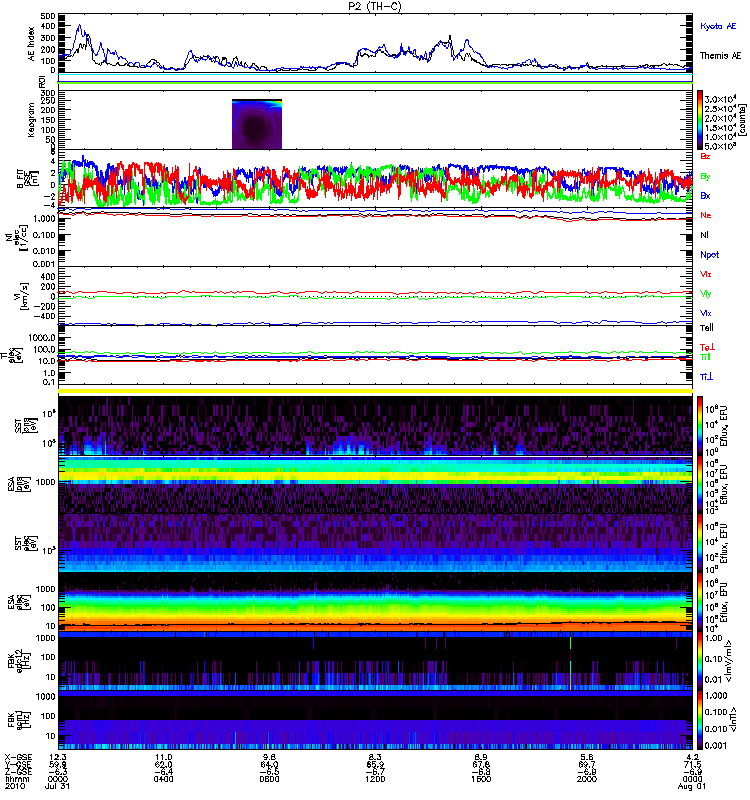This screenshot has width=750, height=800.
Task: Click the 11.0 X-GSE position value
Action: (164, 757)
